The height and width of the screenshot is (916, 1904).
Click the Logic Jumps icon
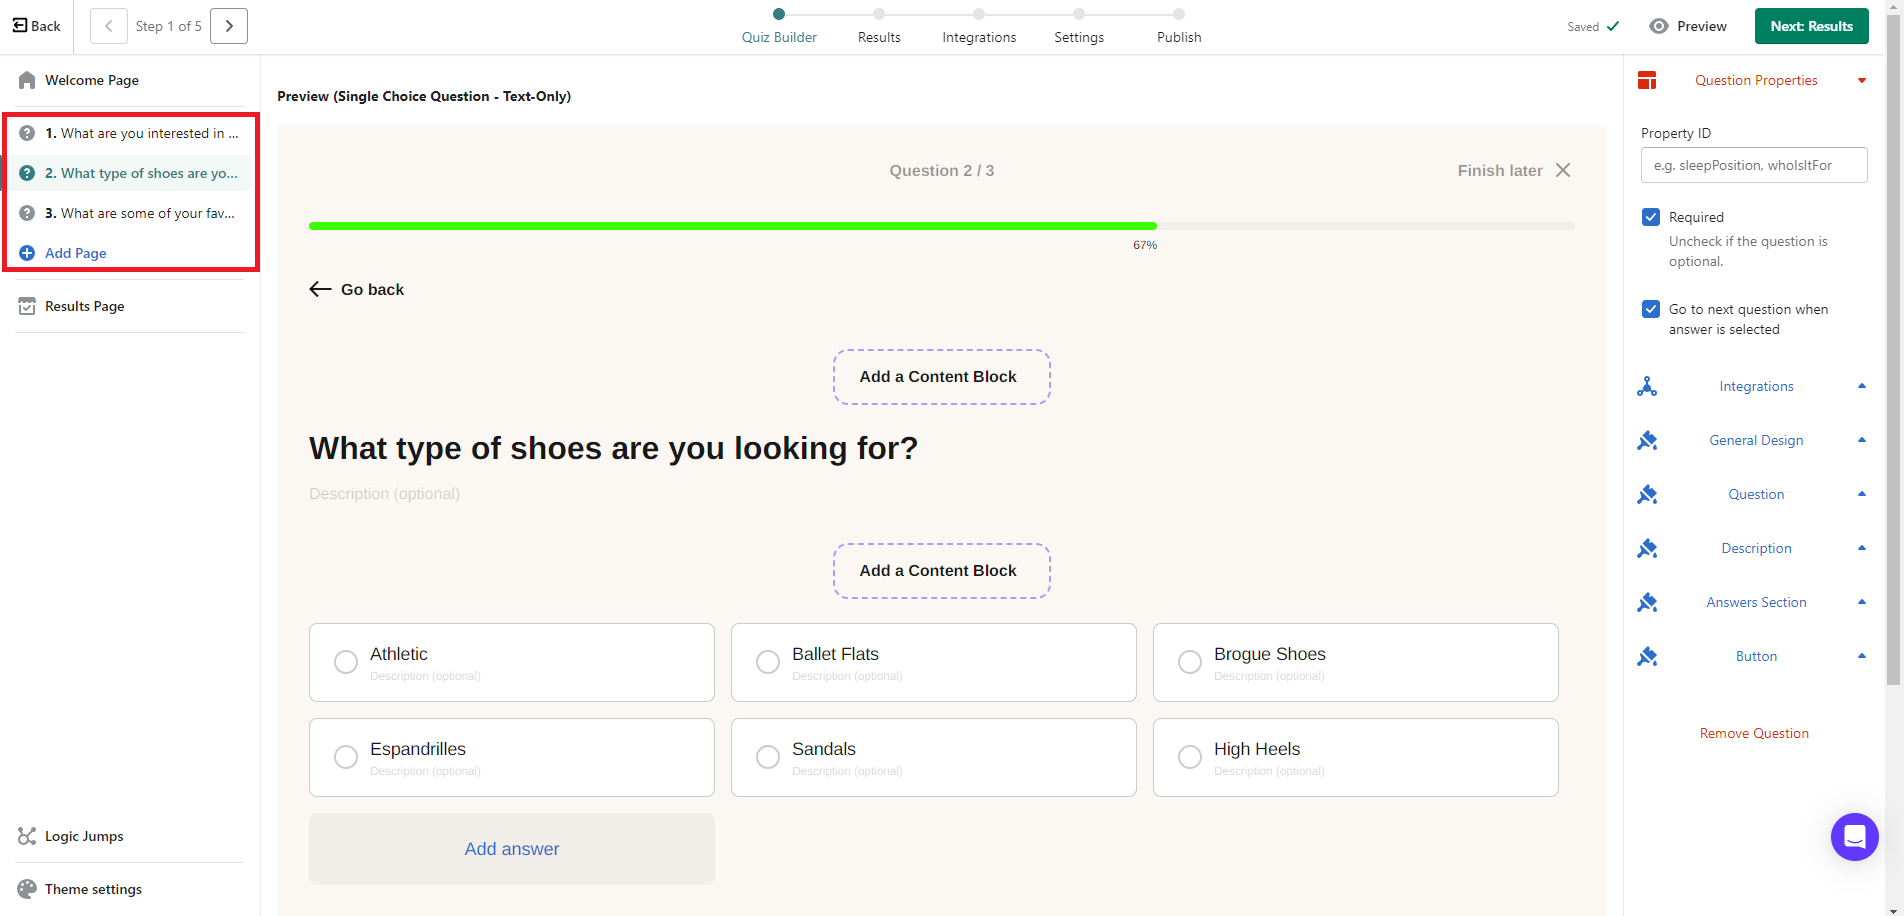click(x=27, y=836)
